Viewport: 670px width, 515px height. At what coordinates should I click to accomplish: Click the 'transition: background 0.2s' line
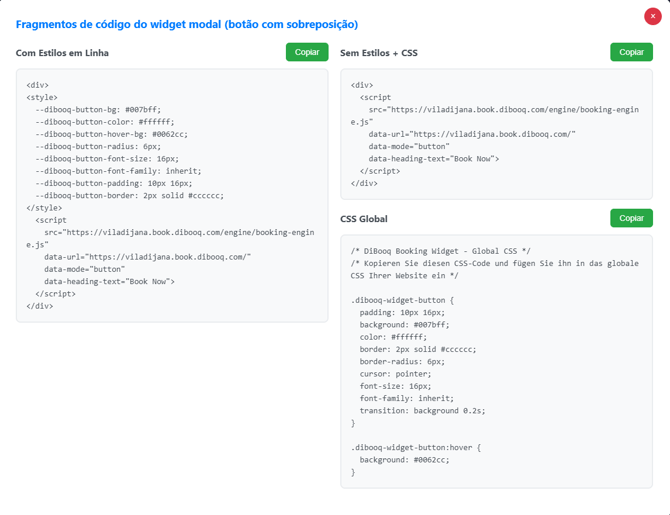422,411
